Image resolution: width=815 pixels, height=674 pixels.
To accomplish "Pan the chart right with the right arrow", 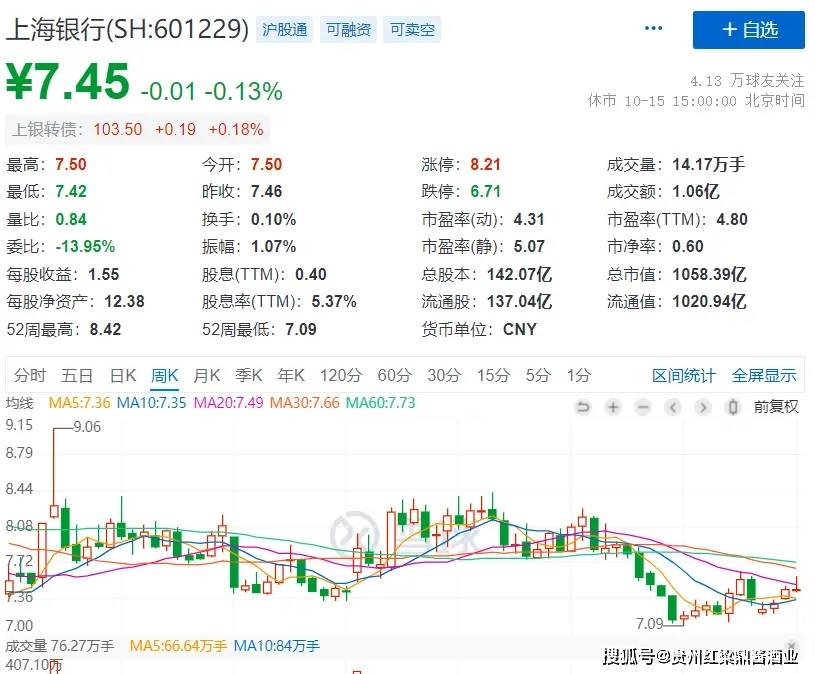I will click(x=701, y=407).
